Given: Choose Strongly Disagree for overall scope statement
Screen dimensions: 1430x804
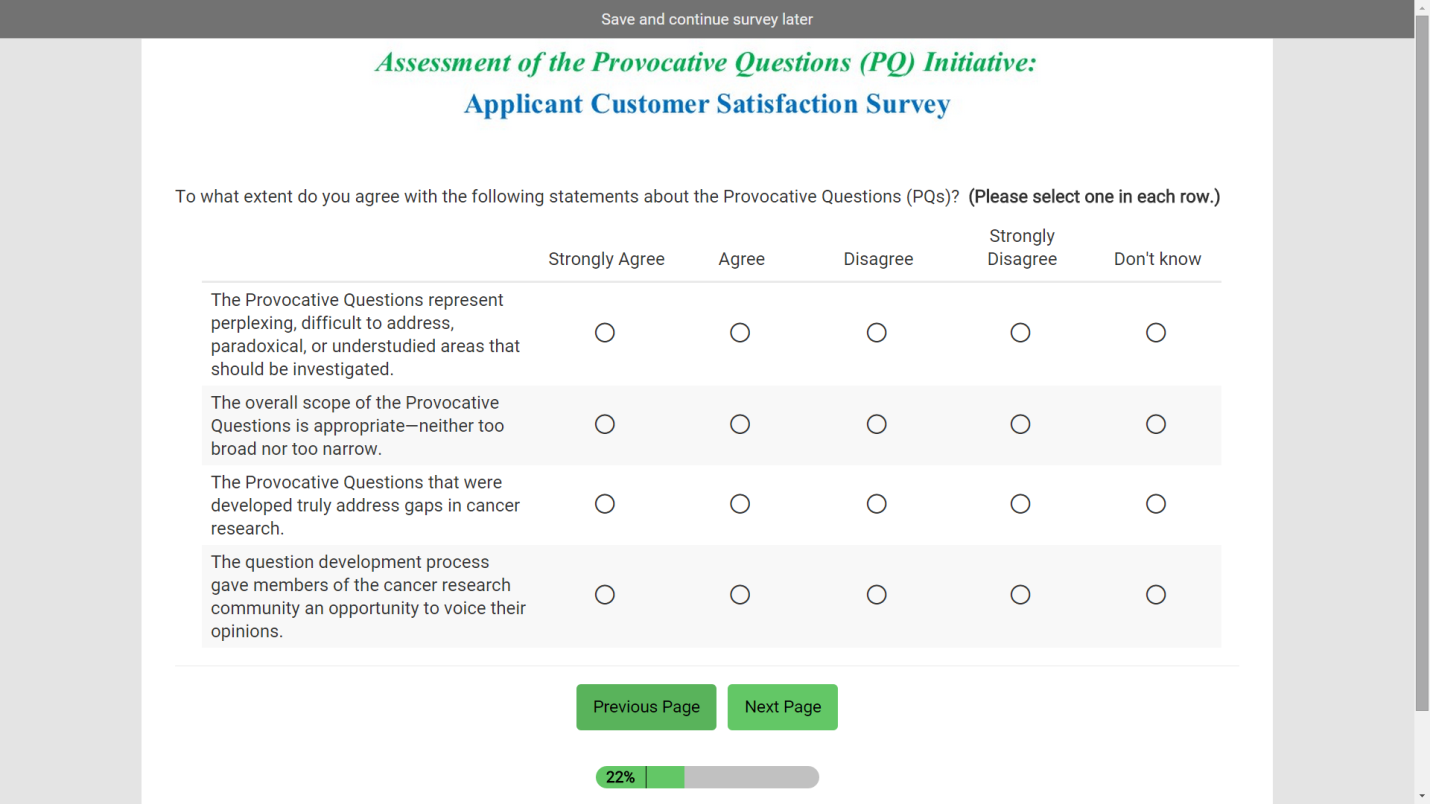Looking at the screenshot, I should pos(1020,425).
